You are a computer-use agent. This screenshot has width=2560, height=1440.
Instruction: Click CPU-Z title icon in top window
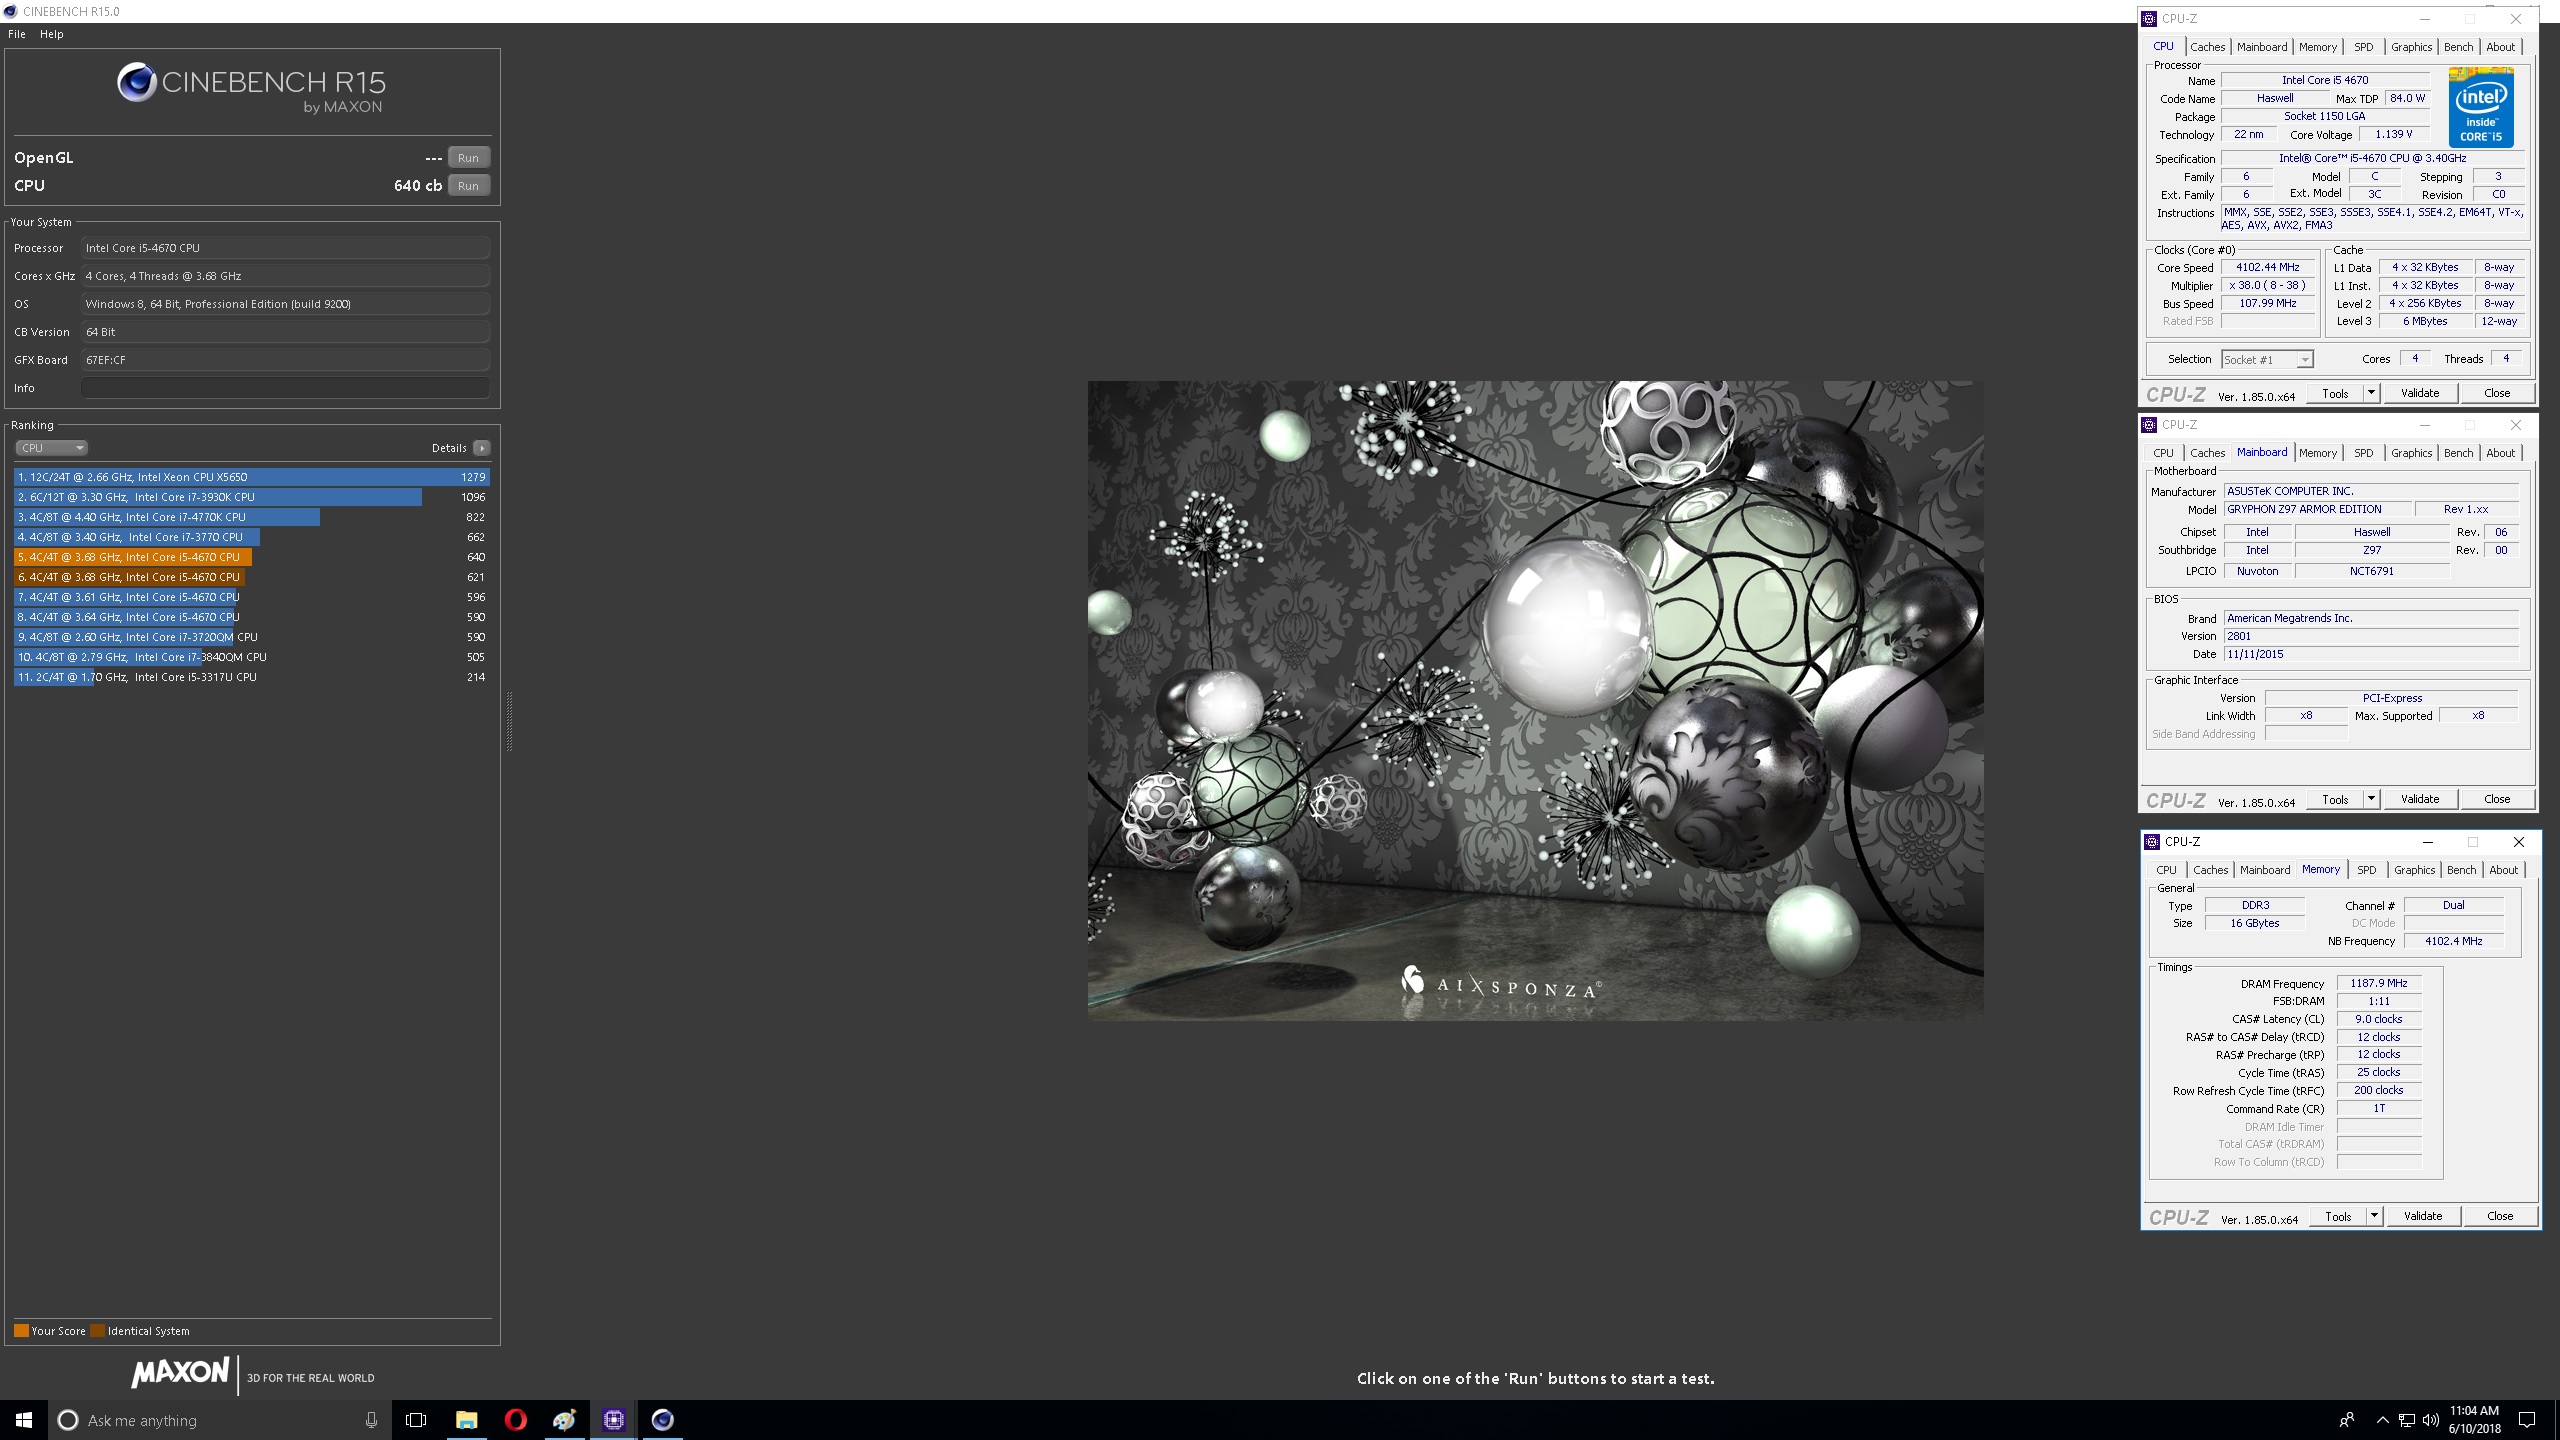(x=2150, y=19)
